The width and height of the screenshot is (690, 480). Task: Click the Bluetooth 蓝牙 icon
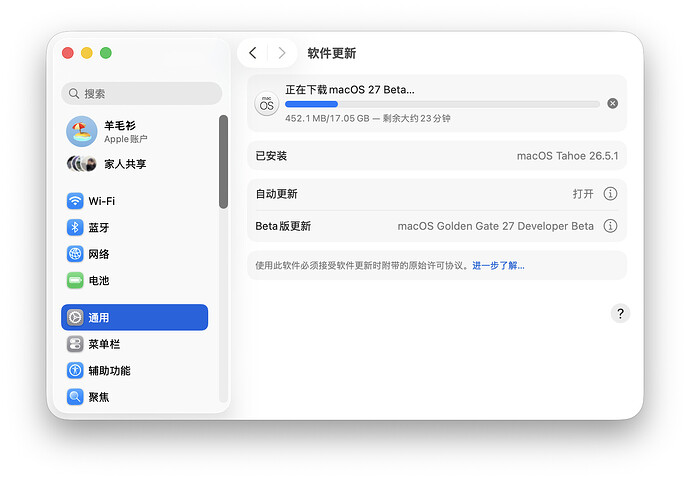click(x=75, y=227)
